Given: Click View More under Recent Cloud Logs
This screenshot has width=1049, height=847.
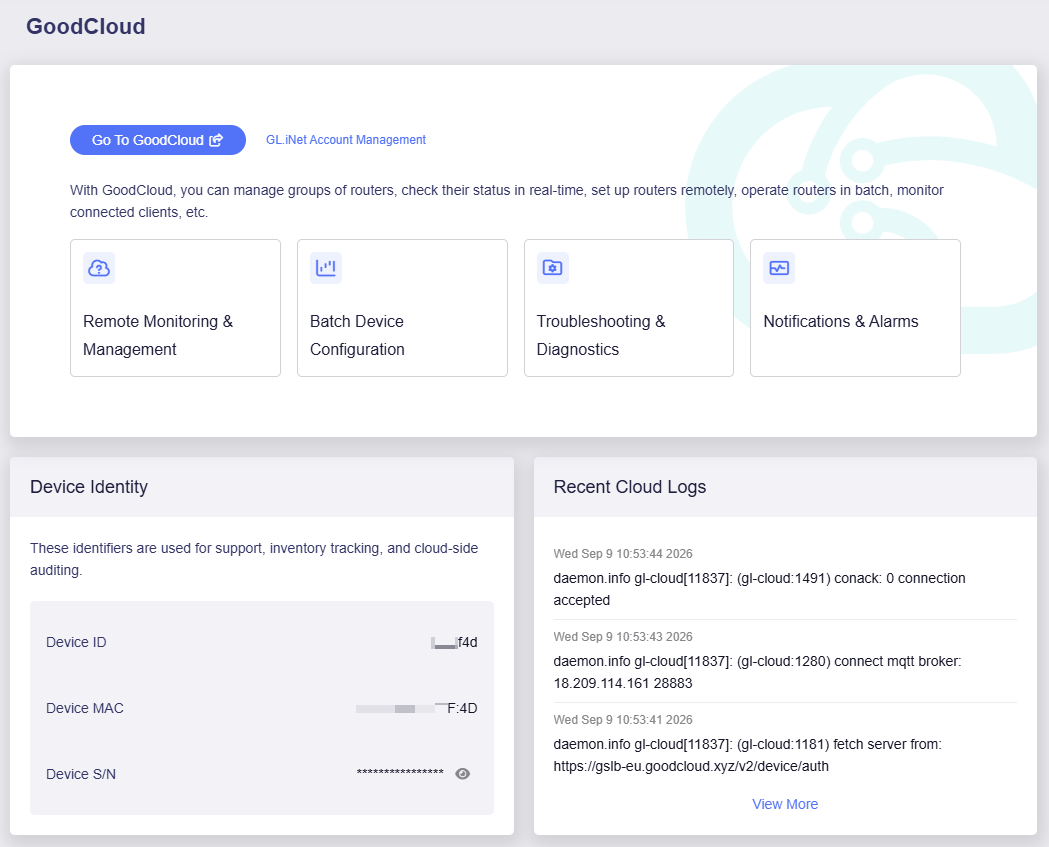Looking at the screenshot, I should [785, 804].
